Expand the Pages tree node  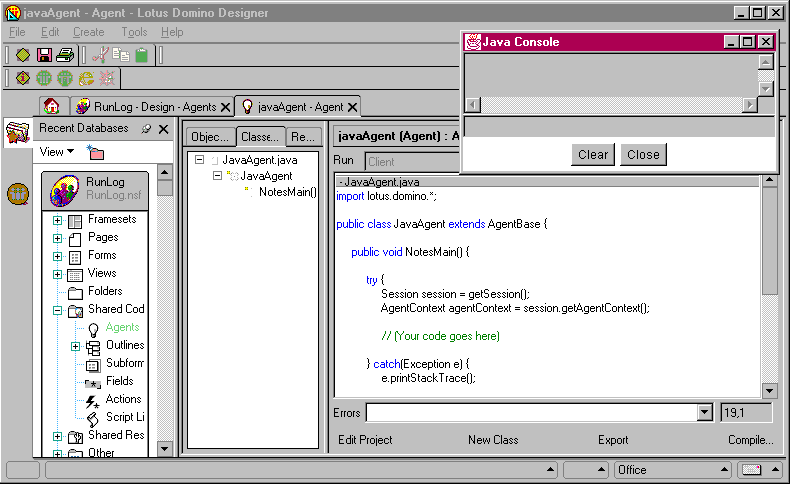coord(57,238)
